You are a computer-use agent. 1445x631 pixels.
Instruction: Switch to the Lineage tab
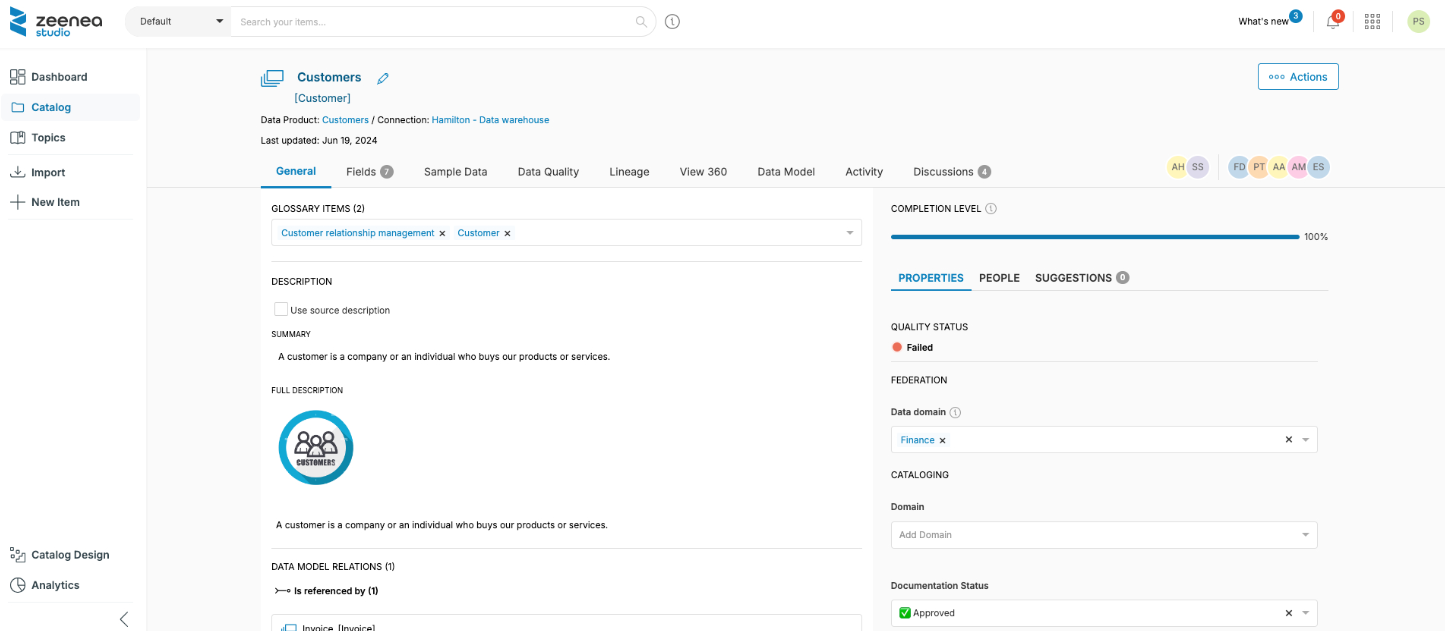point(629,172)
